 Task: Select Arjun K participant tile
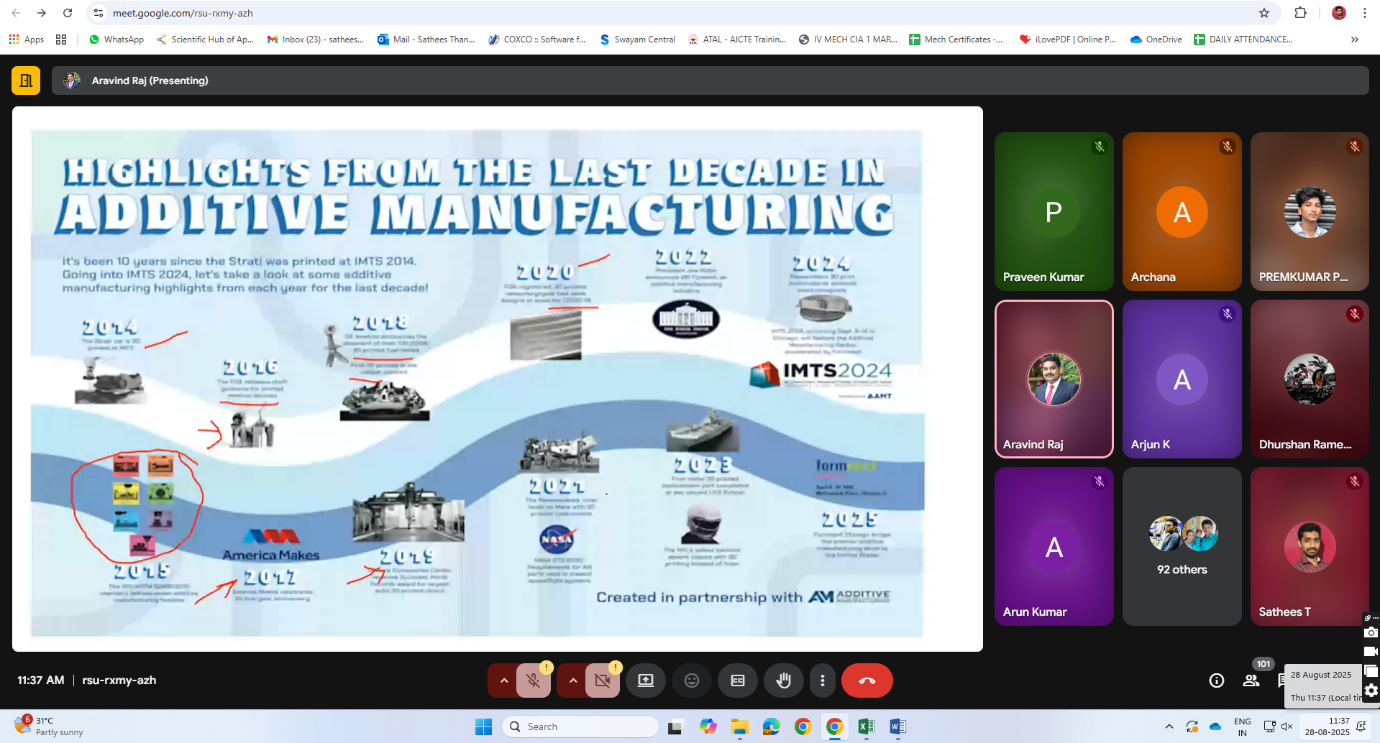tap(1181, 379)
